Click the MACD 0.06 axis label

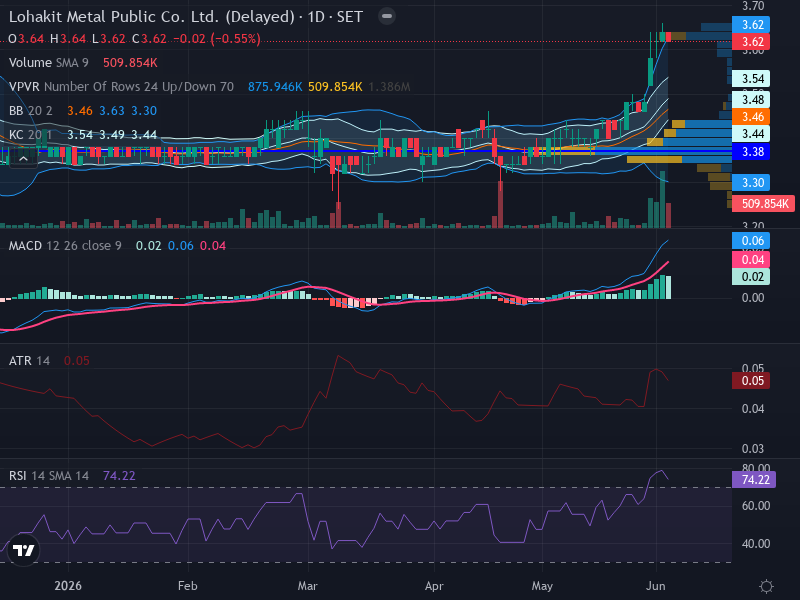(751, 241)
